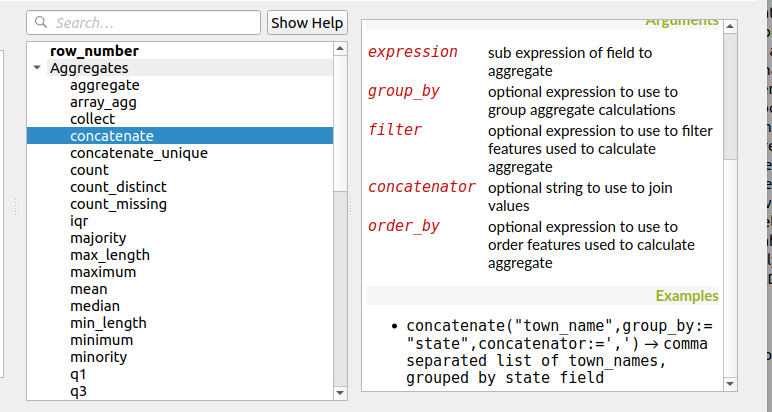Pick the count_distinct function
The image size is (772, 412).
coord(118,187)
